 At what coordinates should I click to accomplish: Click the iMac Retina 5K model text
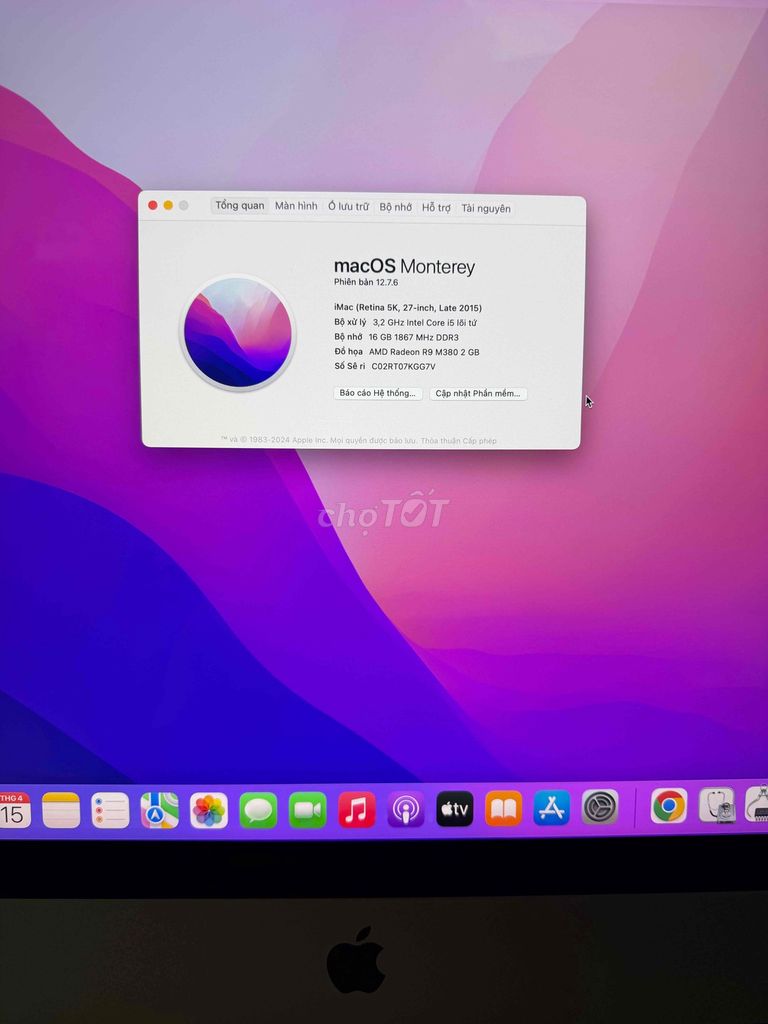click(408, 308)
